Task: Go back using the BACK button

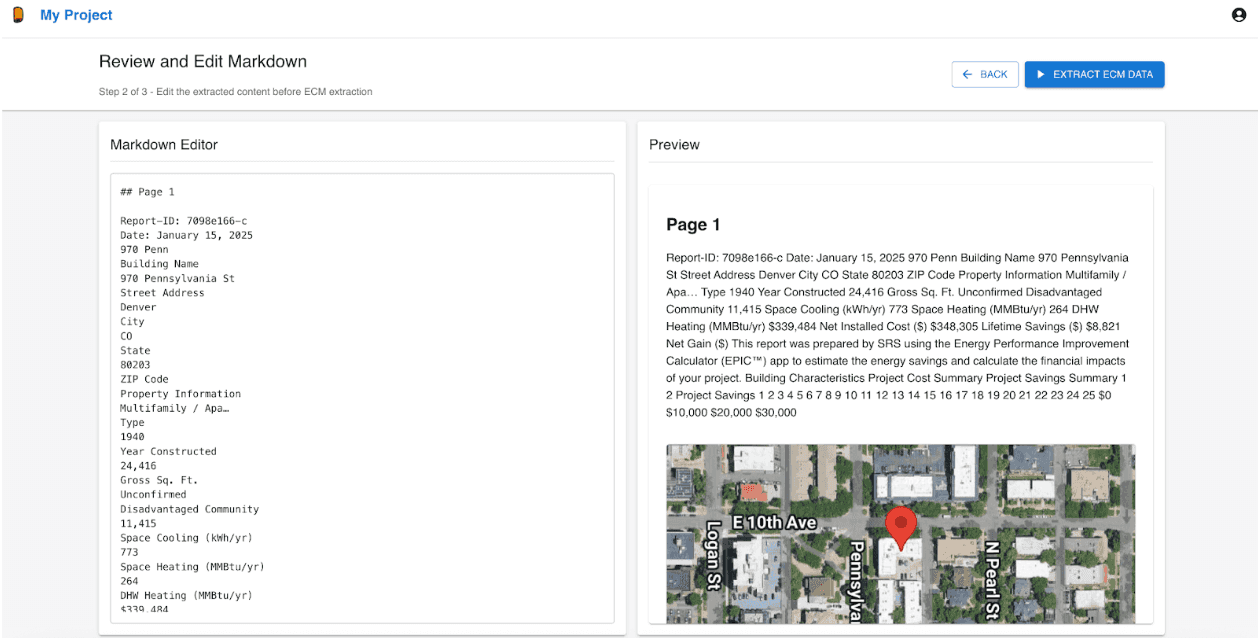Action: pyautogui.click(x=985, y=74)
